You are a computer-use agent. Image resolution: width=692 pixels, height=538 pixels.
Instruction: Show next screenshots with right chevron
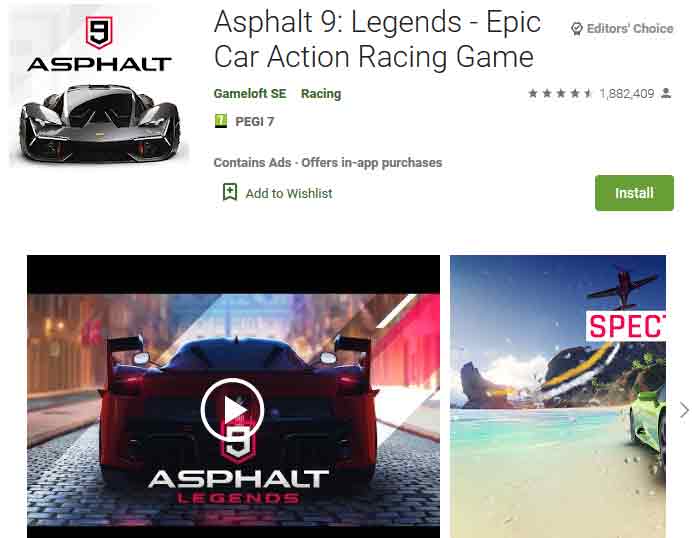[684, 410]
